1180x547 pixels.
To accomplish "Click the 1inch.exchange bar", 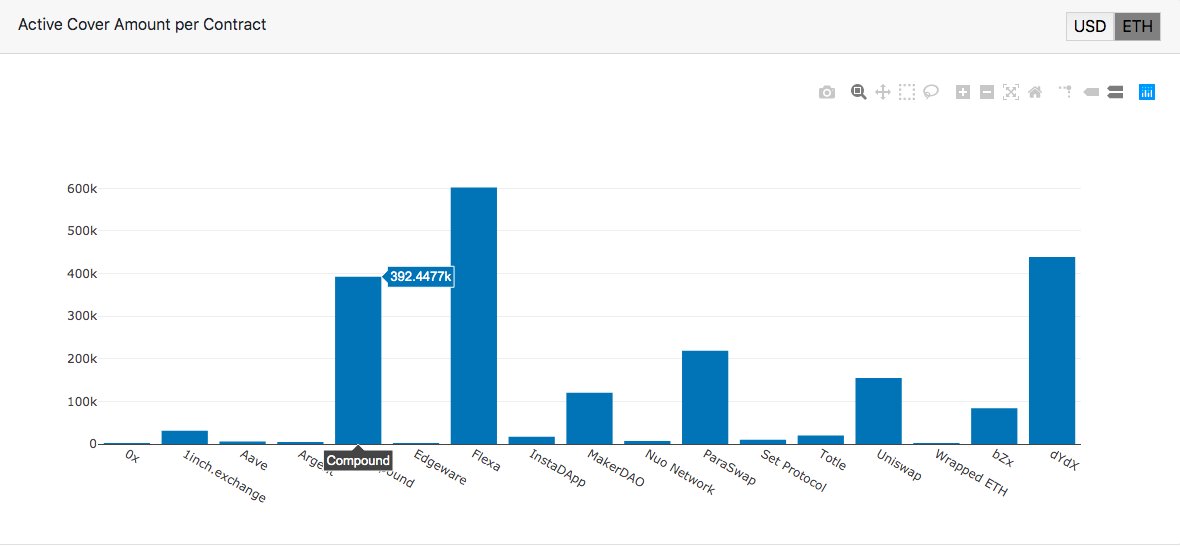I will [184, 437].
